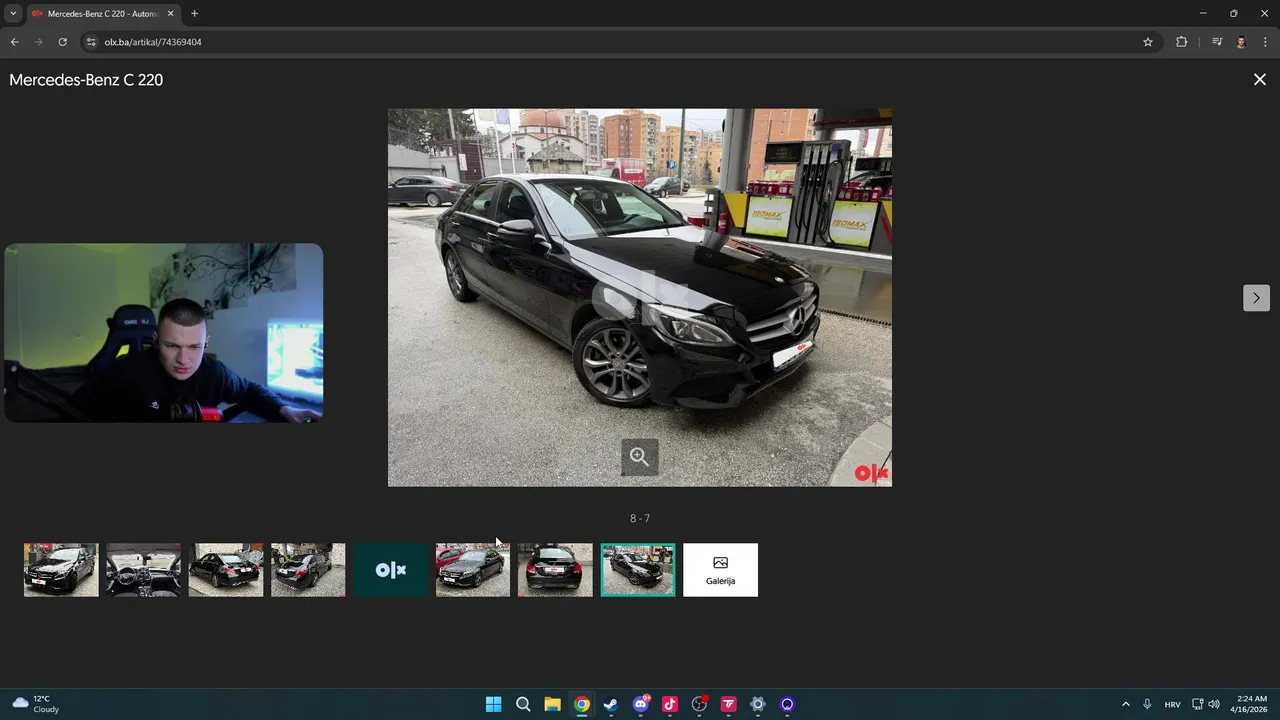Select the OLX logo placeholder thumbnail
Screen dimensions: 1280x720
click(x=390, y=570)
